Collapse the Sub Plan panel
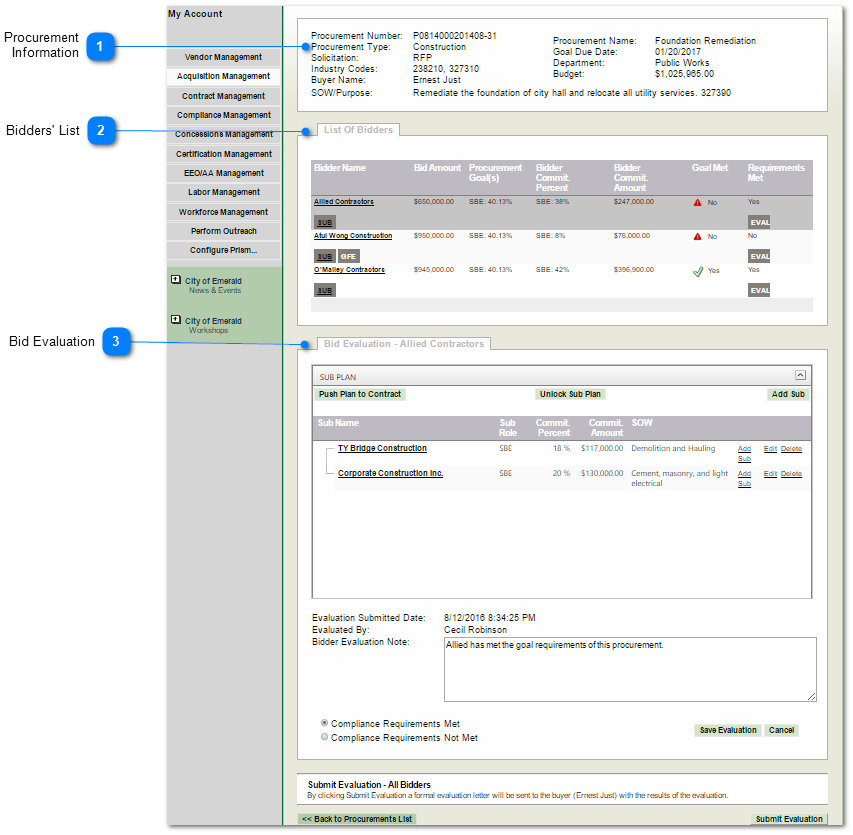This screenshot has width=853, height=835. (800, 375)
